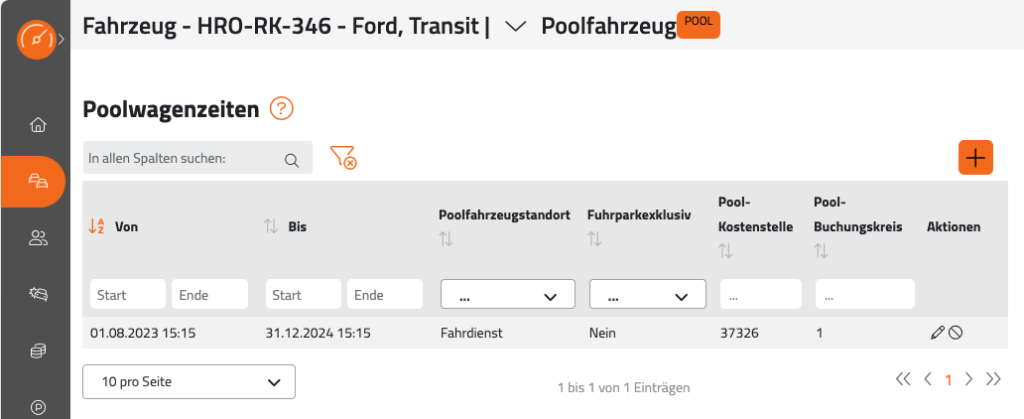Expand the vehicle title dropdown chevron
The height and width of the screenshot is (419, 1024).
516,27
